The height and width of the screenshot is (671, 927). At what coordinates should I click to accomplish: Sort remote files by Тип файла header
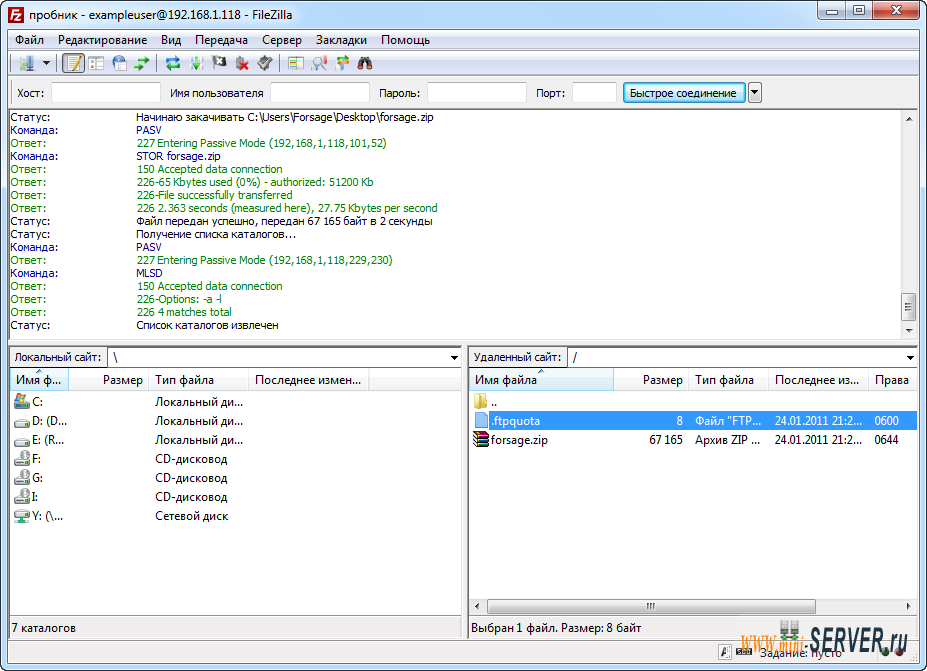click(x=728, y=380)
